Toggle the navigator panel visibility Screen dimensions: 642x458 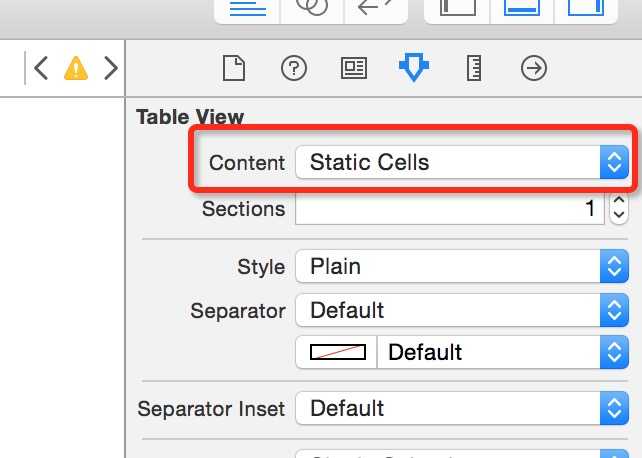[458, 7]
